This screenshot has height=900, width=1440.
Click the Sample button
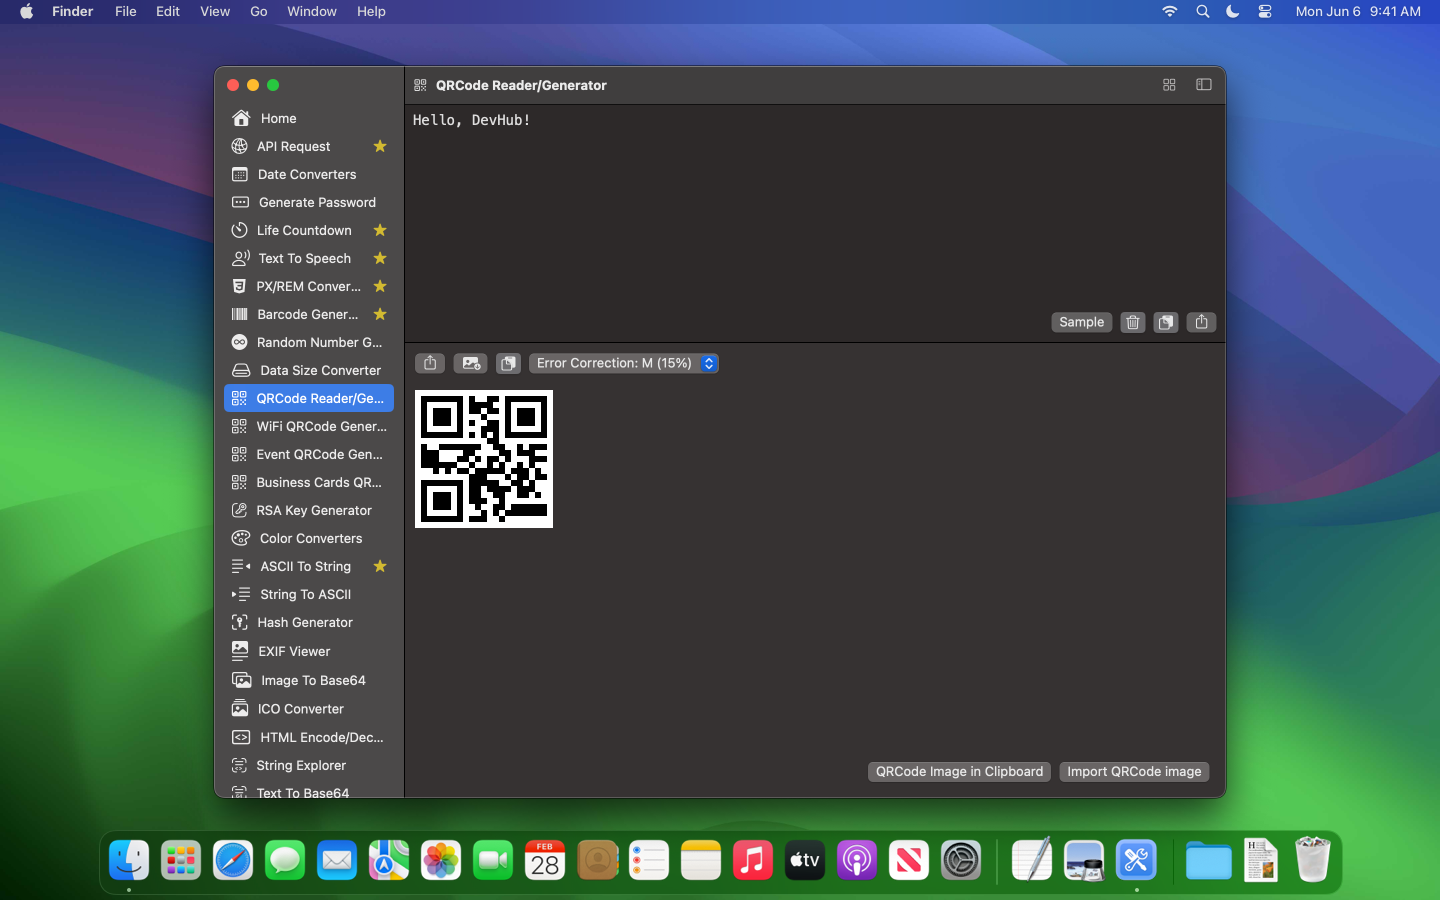(x=1081, y=322)
